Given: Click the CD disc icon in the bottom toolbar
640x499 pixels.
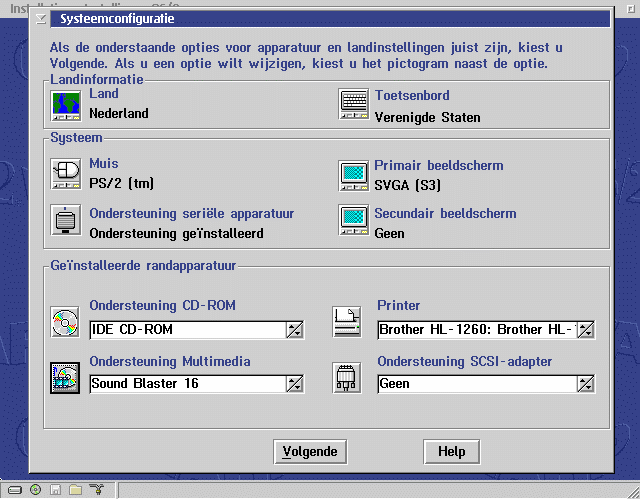Looking at the screenshot, I should click(x=36, y=490).
